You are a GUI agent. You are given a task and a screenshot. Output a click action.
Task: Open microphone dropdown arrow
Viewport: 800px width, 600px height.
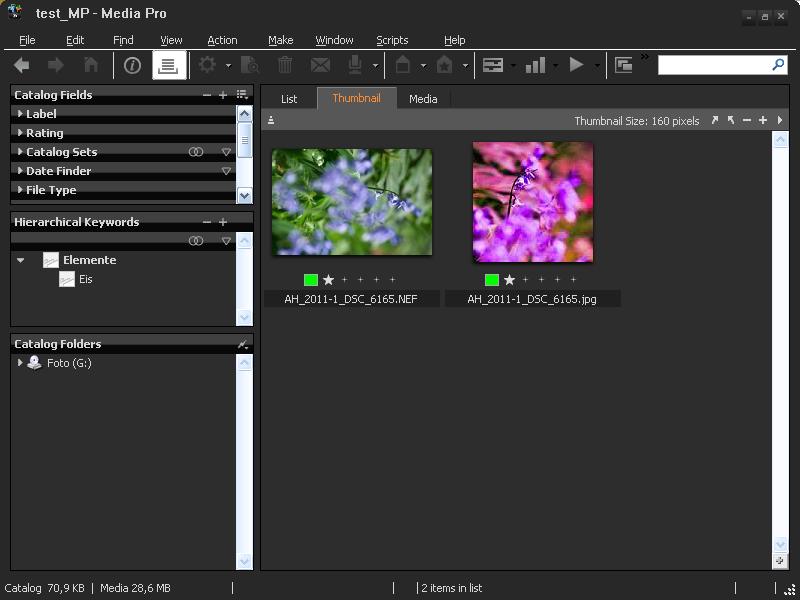pos(375,66)
